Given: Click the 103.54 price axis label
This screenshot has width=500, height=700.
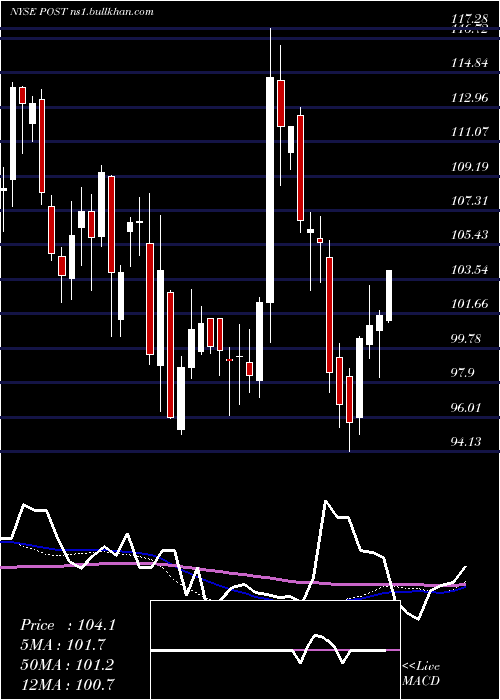Looking at the screenshot, I should 469,270.
